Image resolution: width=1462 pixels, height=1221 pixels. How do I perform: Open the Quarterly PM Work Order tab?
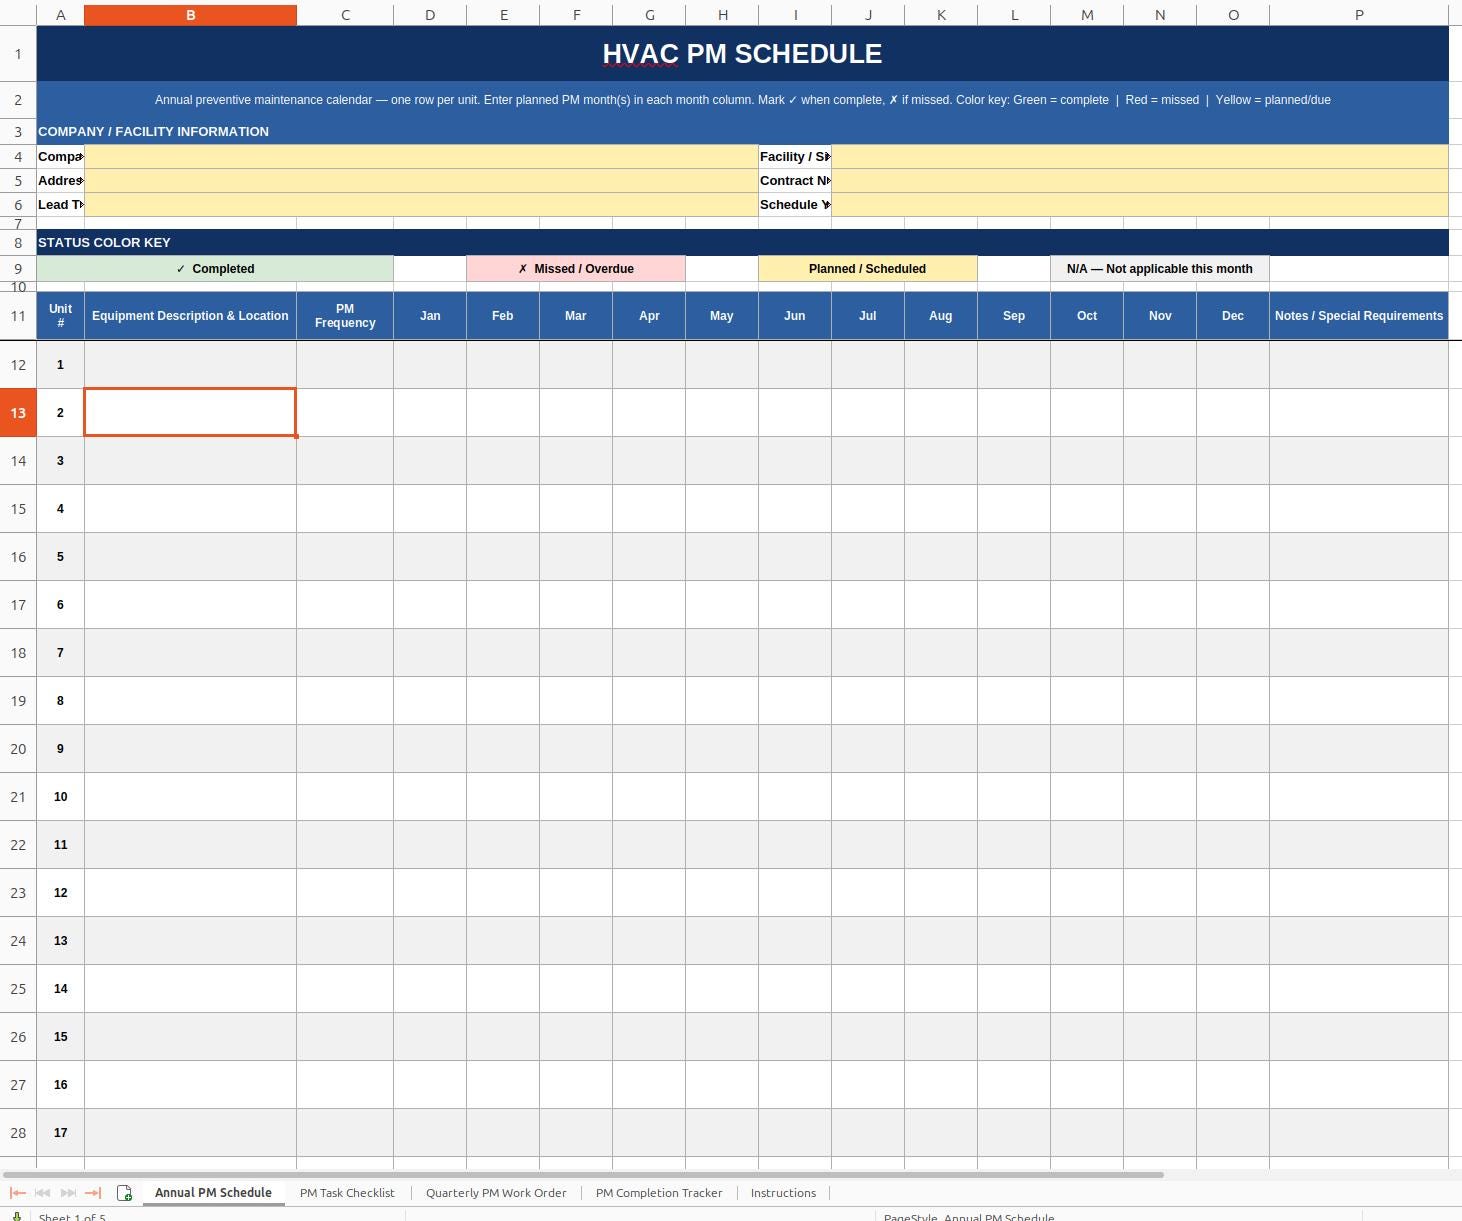[496, 1193]
